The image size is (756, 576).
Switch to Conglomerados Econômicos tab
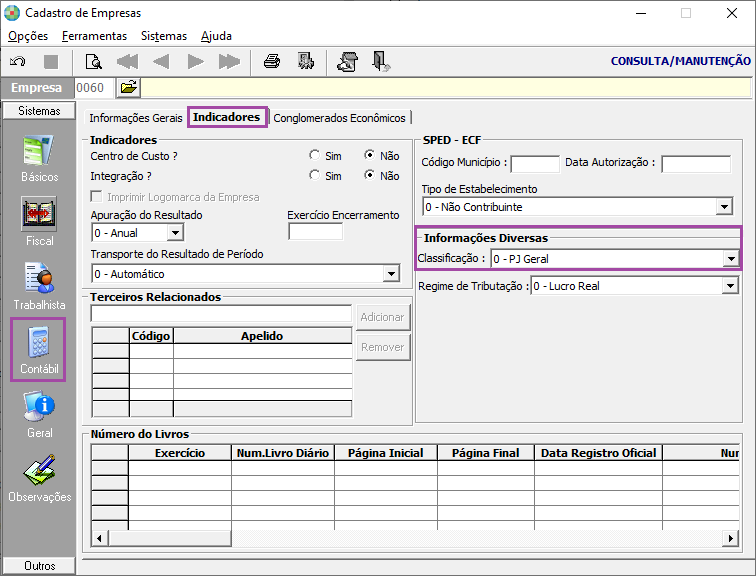click(x=339, y=118)
